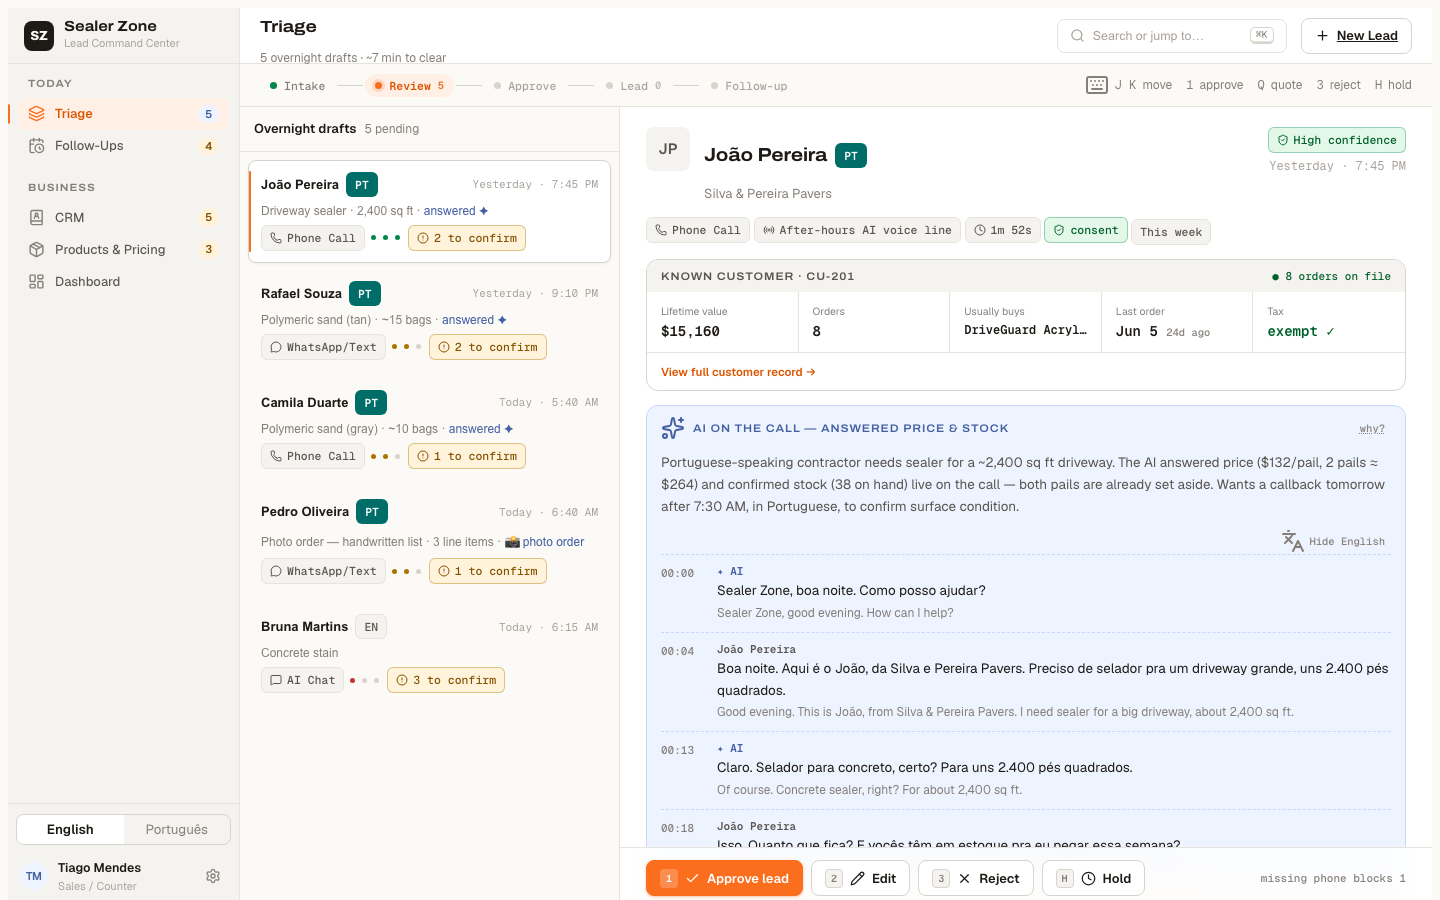Click the High confidence badge
Viewport: 1440px width, 900px height.
coord(1337,140)
